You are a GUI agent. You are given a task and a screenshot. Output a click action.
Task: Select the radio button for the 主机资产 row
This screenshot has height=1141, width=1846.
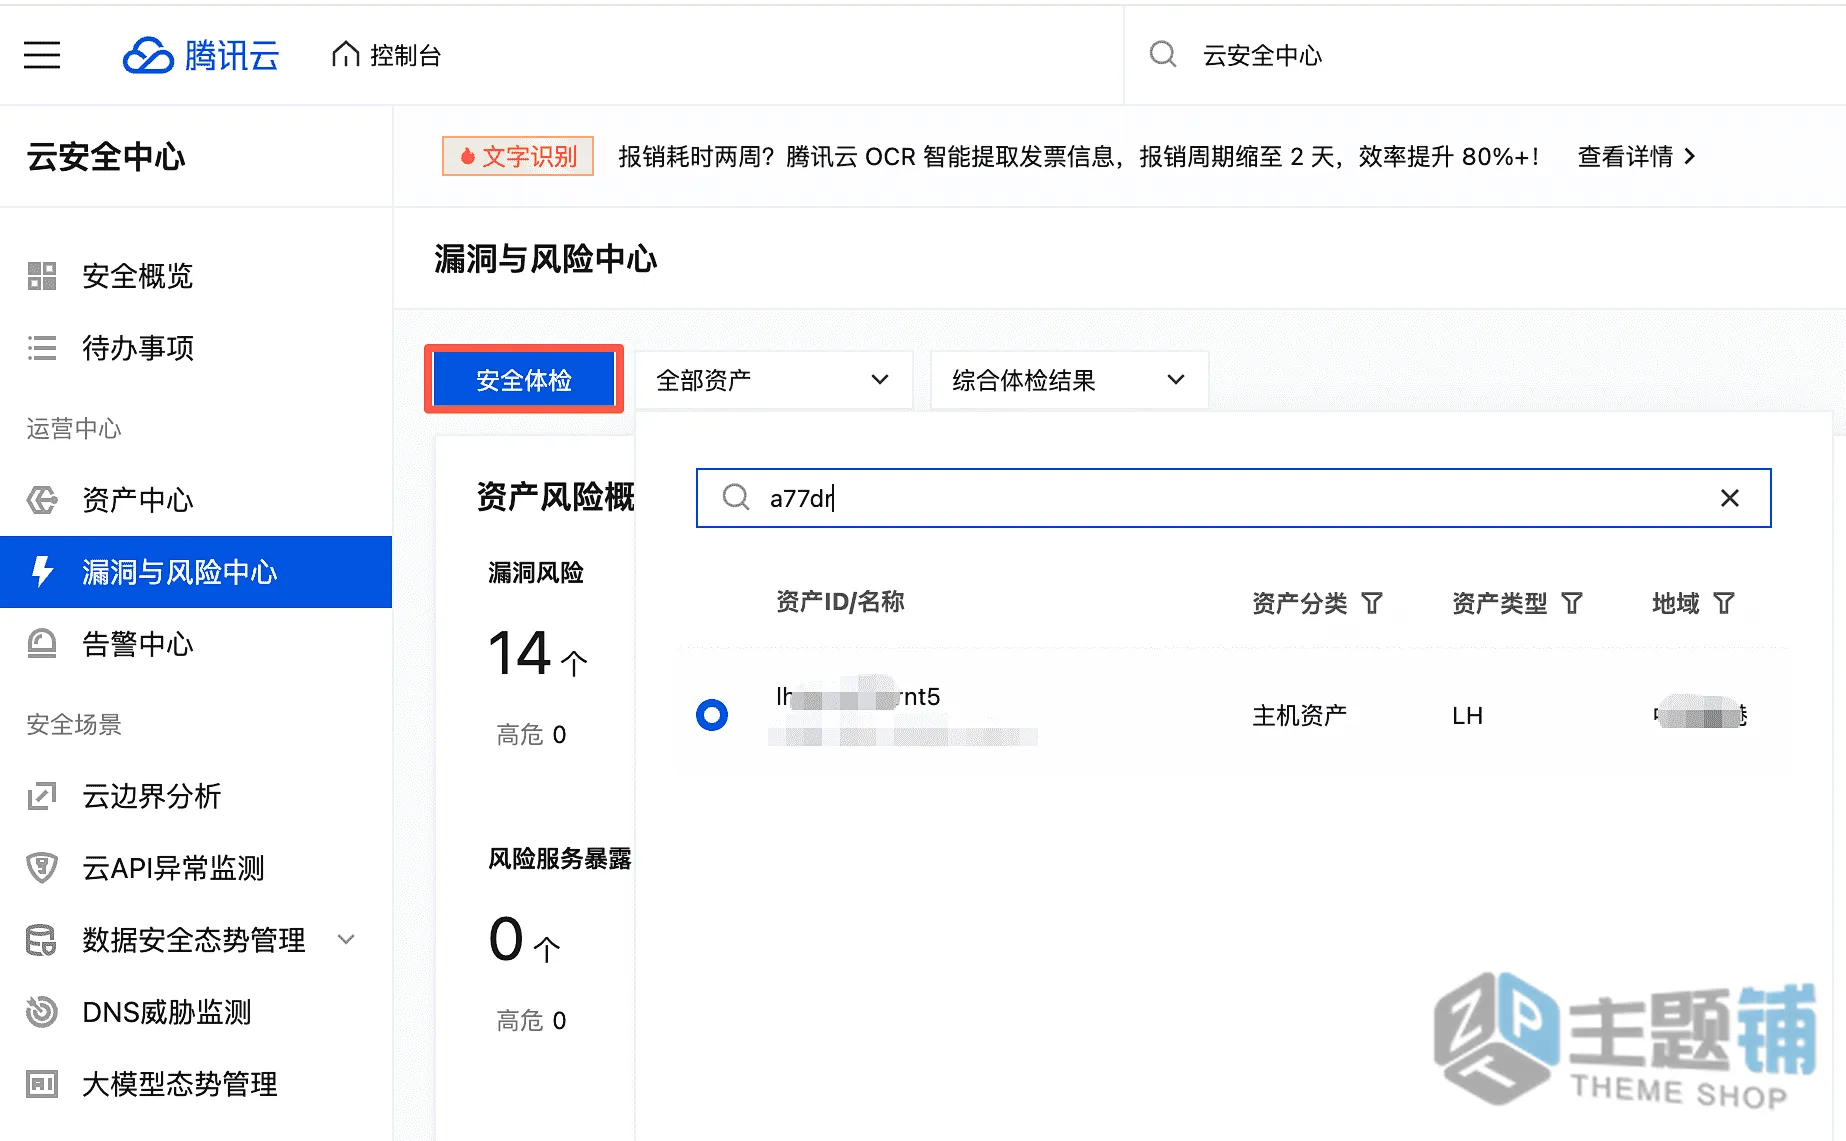[712, 715]
